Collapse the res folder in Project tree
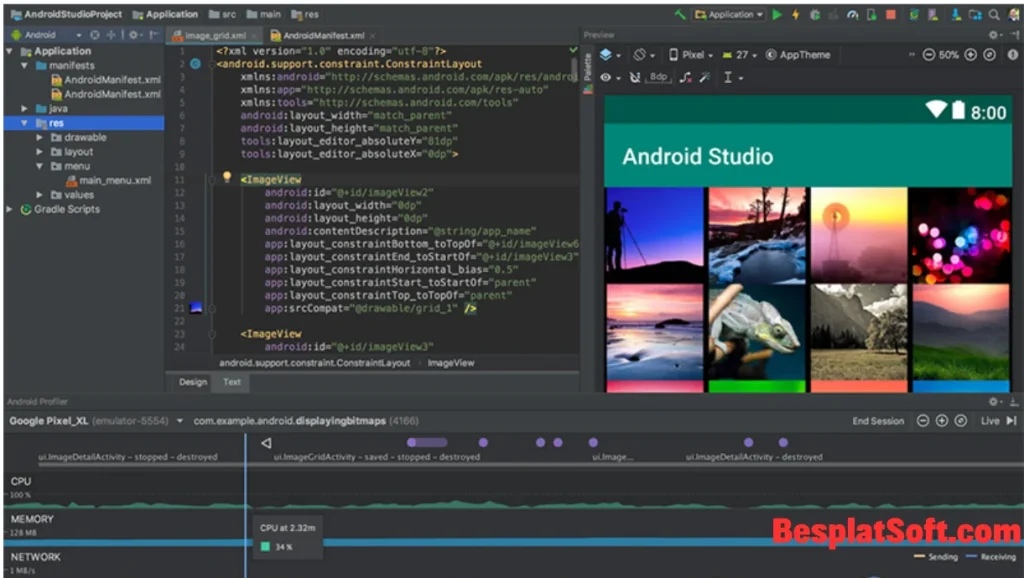 pos(24,122)
